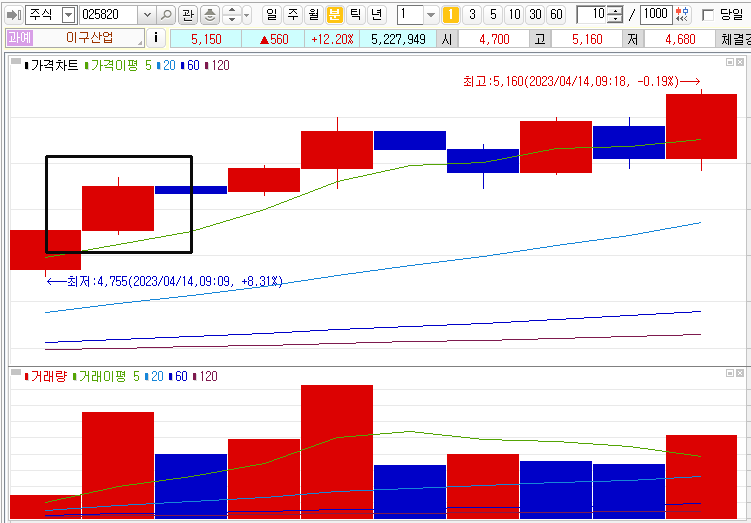Select the 일 daily chart period
The height and width of the screenshot is (523, 751).
(x=272, y=15)
